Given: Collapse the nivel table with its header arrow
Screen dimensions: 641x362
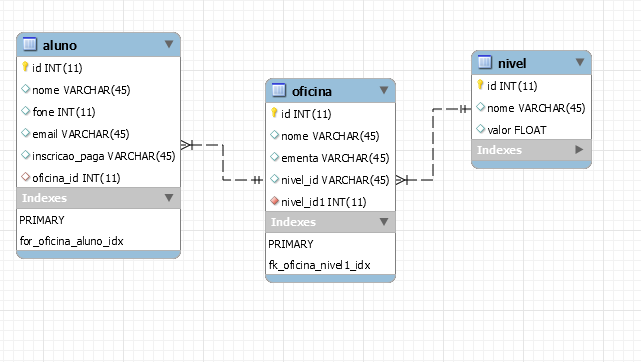Looking at the screenshot, I should tap(579, 62).
